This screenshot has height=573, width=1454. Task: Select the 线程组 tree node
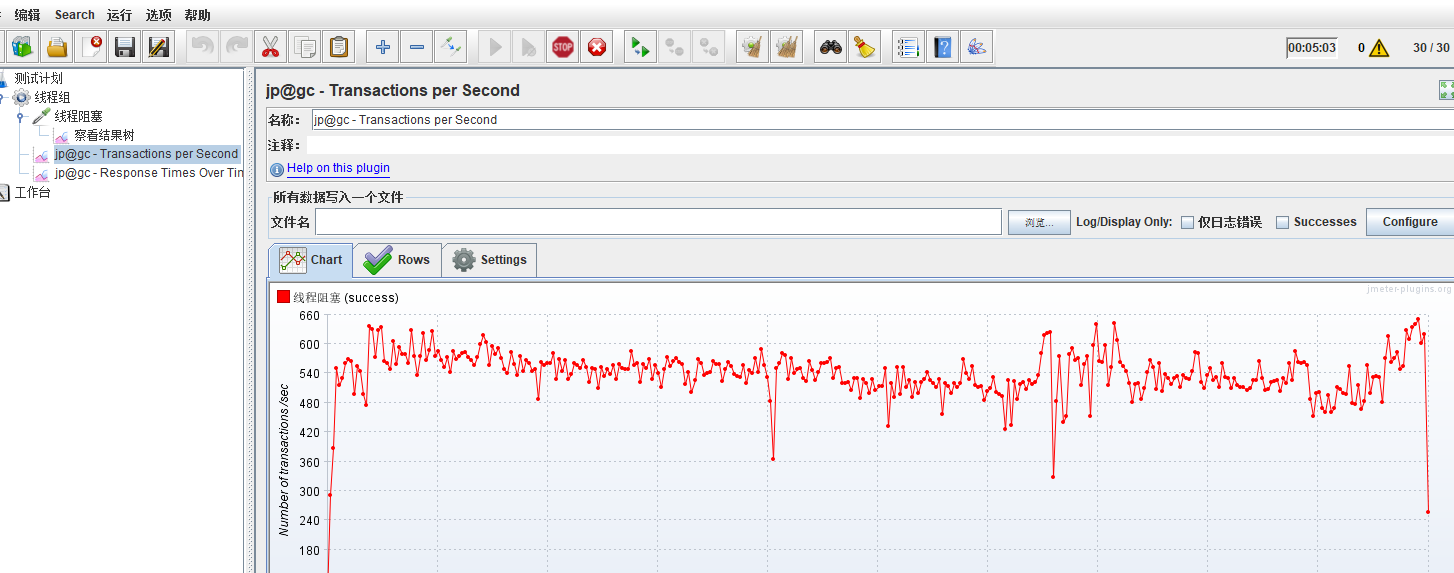[x=52, y=97]
